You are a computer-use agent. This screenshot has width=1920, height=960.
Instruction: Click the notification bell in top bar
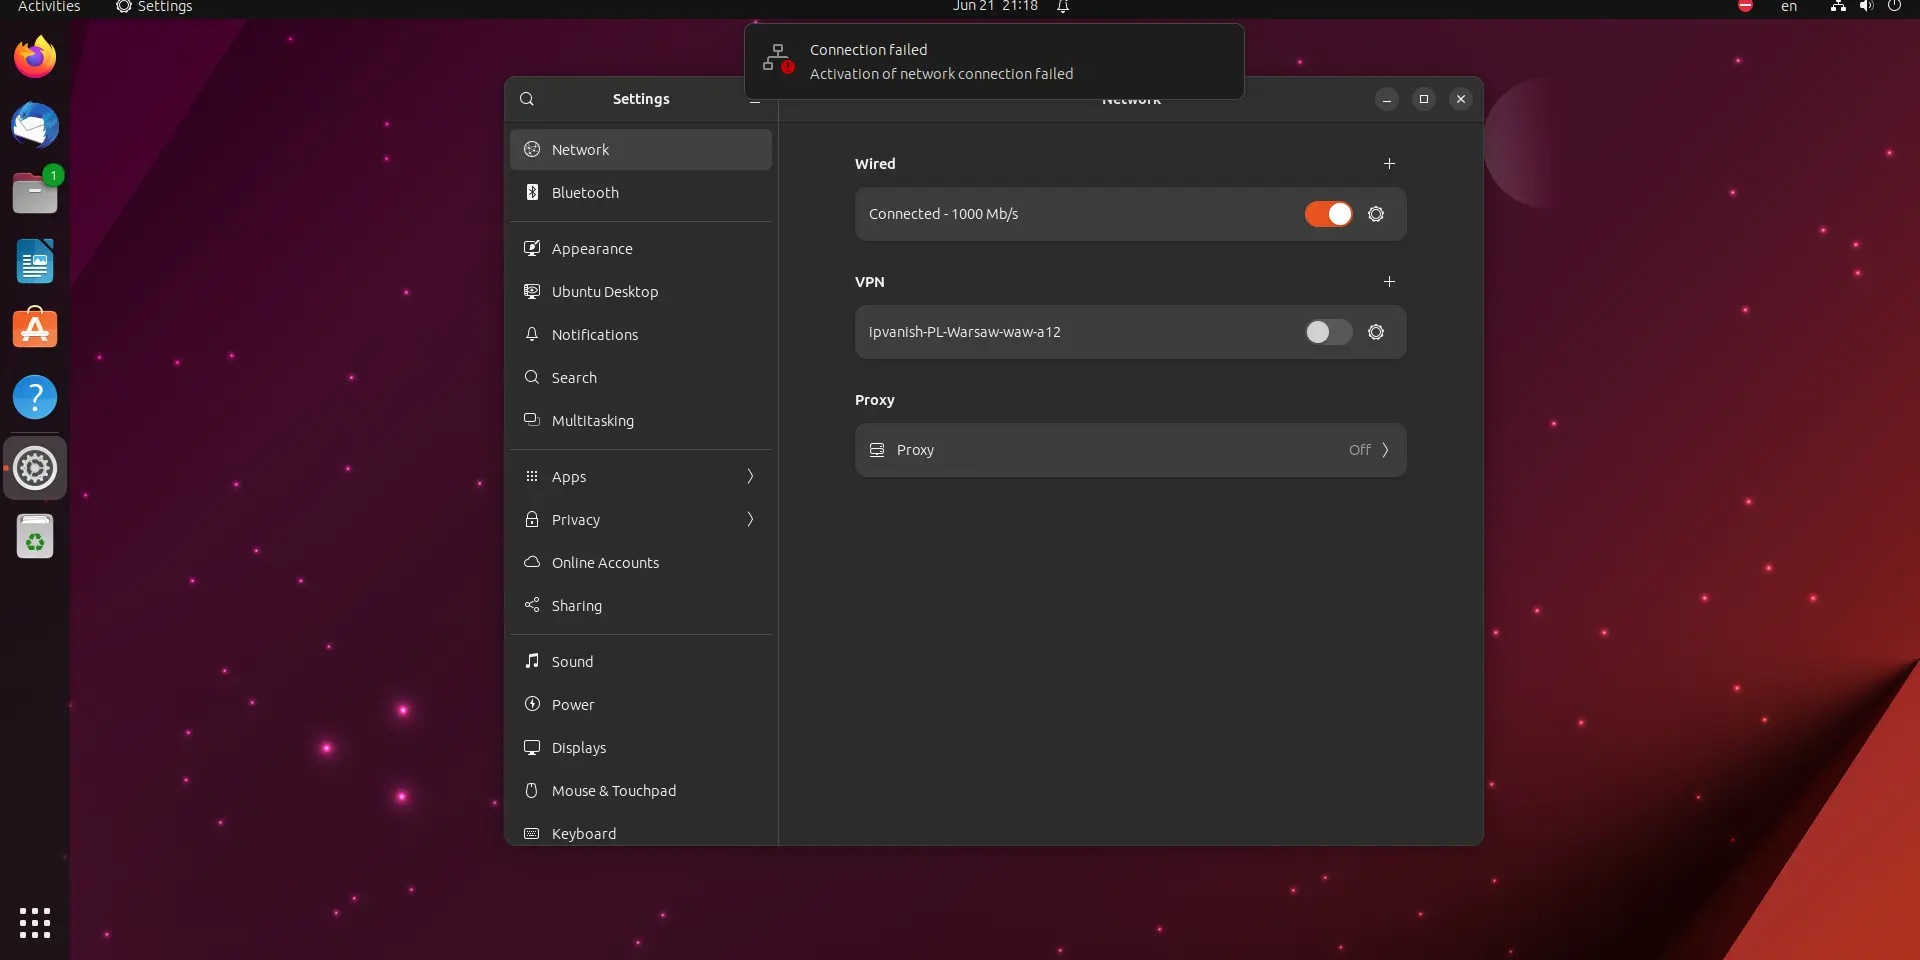pos(1063,7)
